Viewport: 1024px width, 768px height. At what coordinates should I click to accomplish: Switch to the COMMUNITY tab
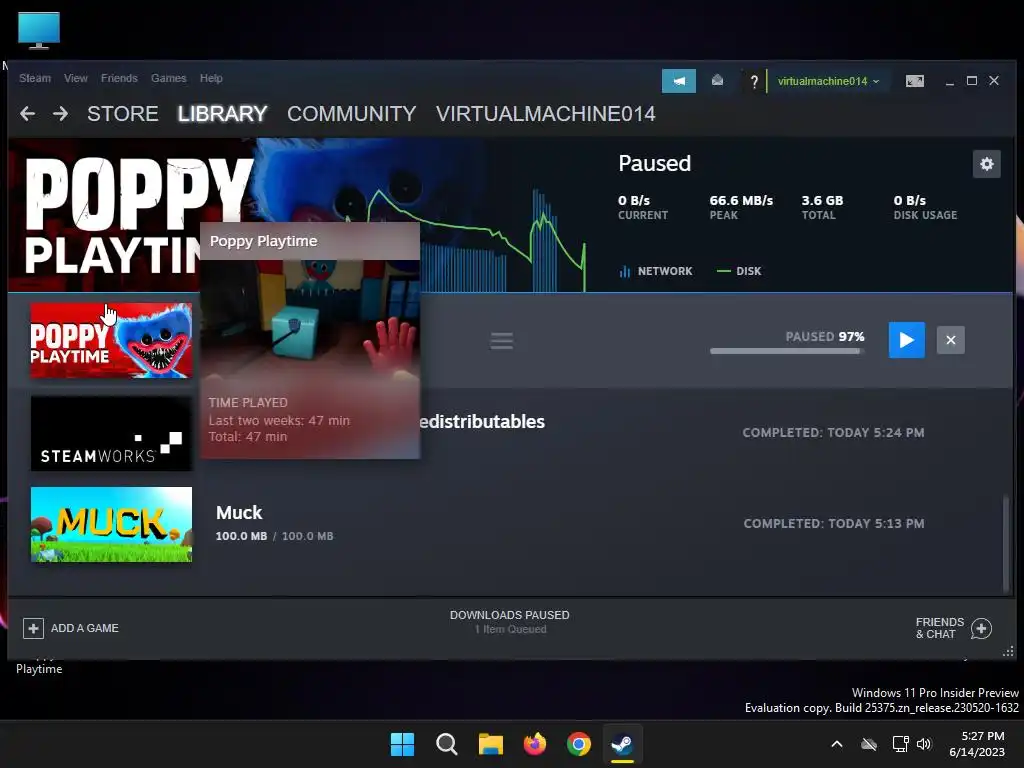pos(351,114)
